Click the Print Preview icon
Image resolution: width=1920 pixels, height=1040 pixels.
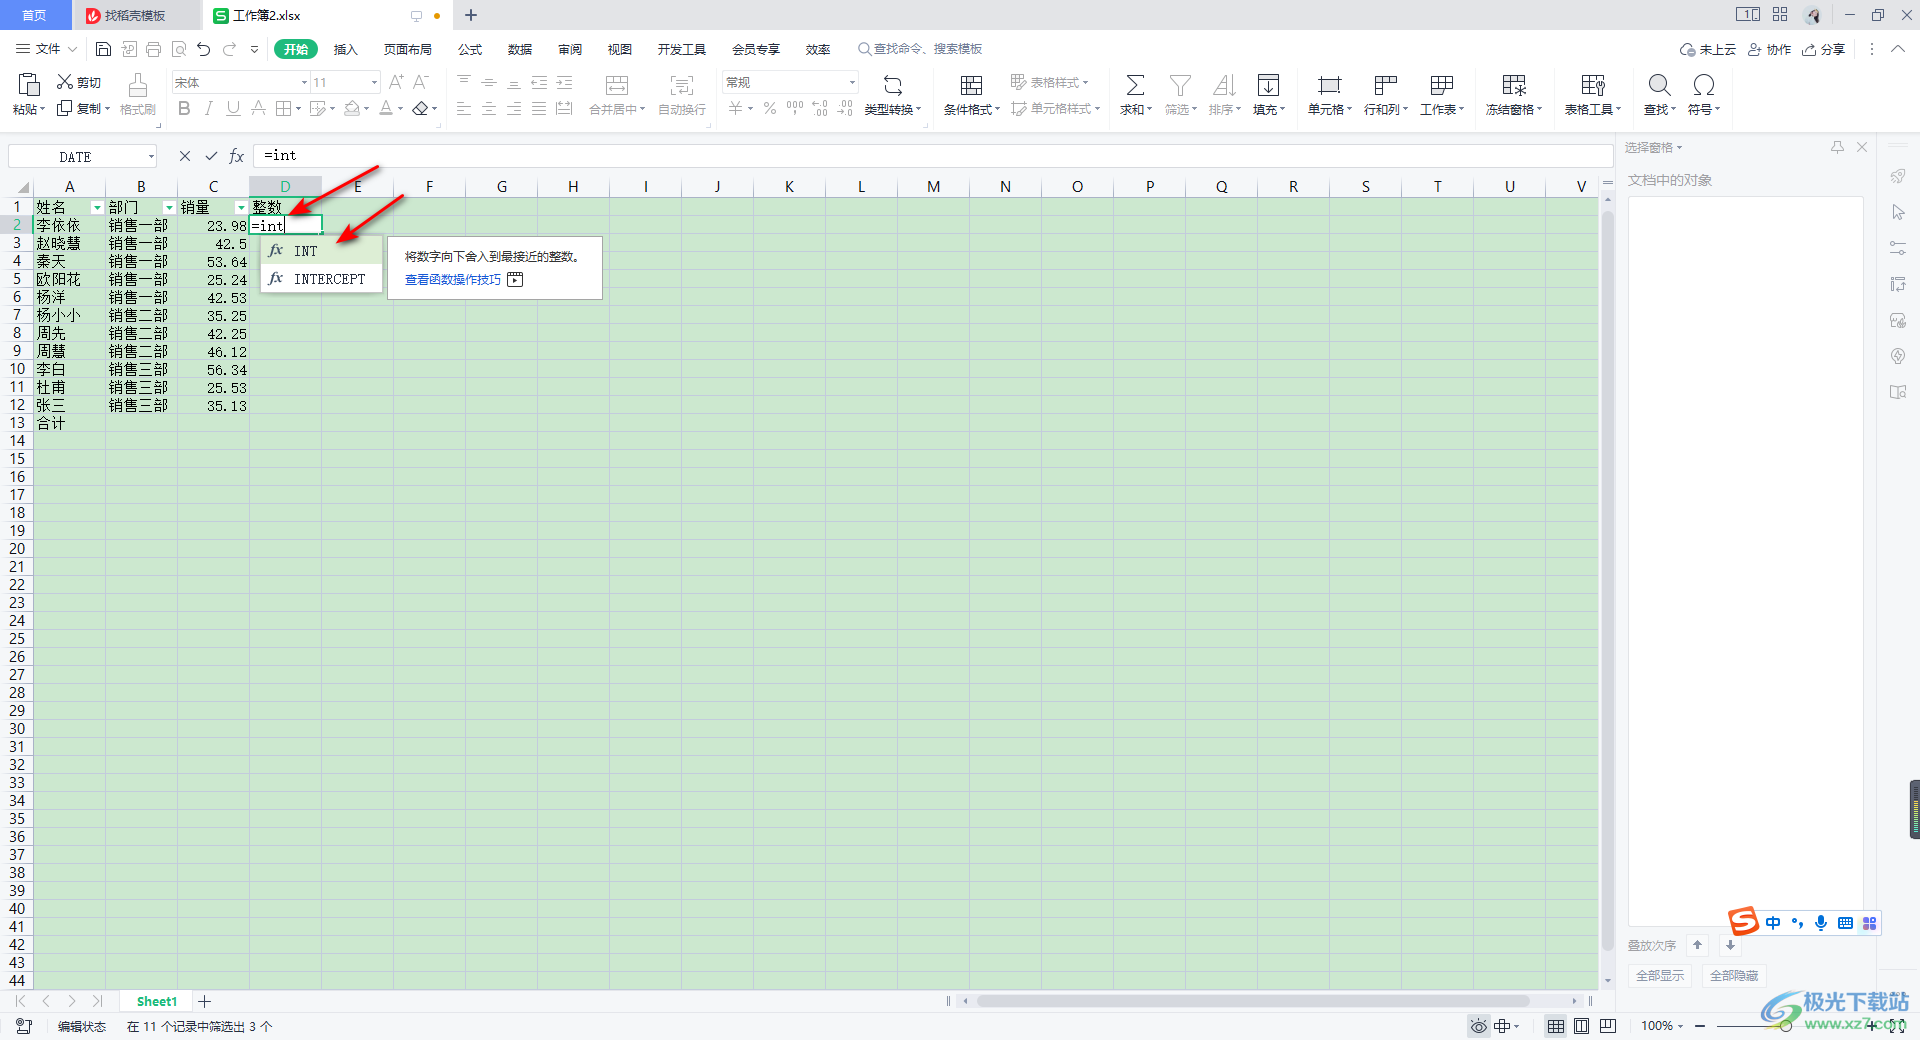179,49
